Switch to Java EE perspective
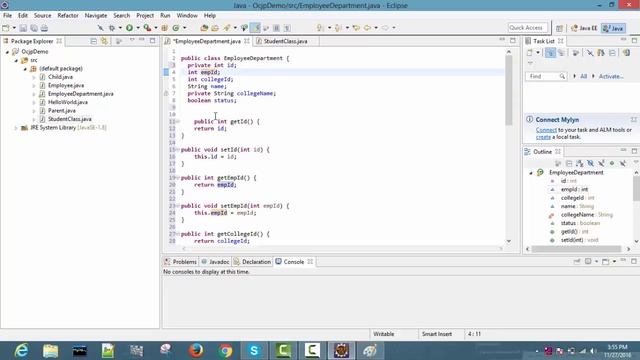 click(x=584, y=28)
